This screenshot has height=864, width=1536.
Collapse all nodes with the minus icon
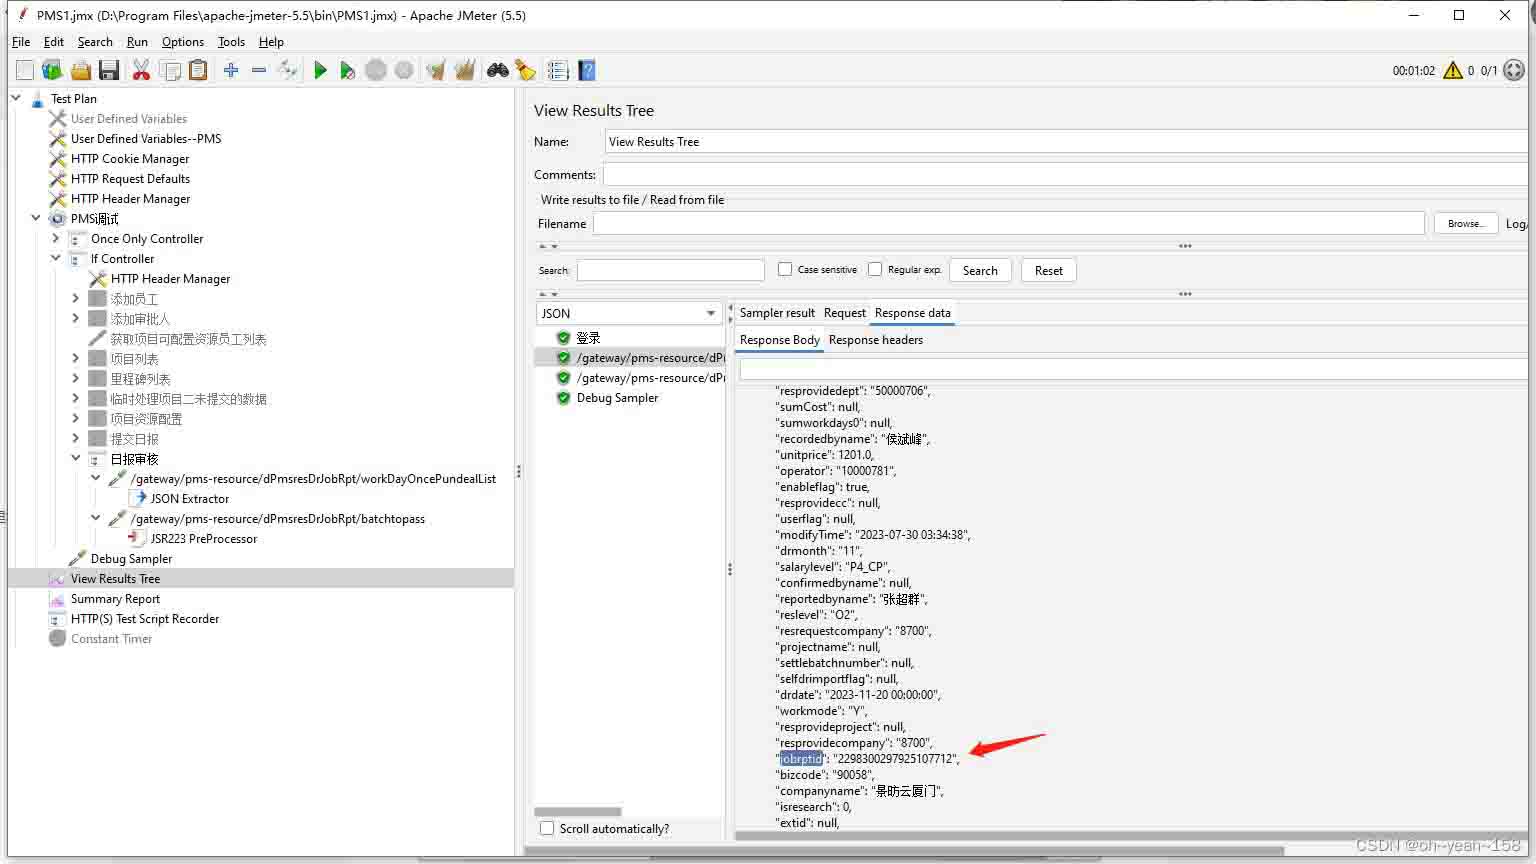[x=259, y=70]
